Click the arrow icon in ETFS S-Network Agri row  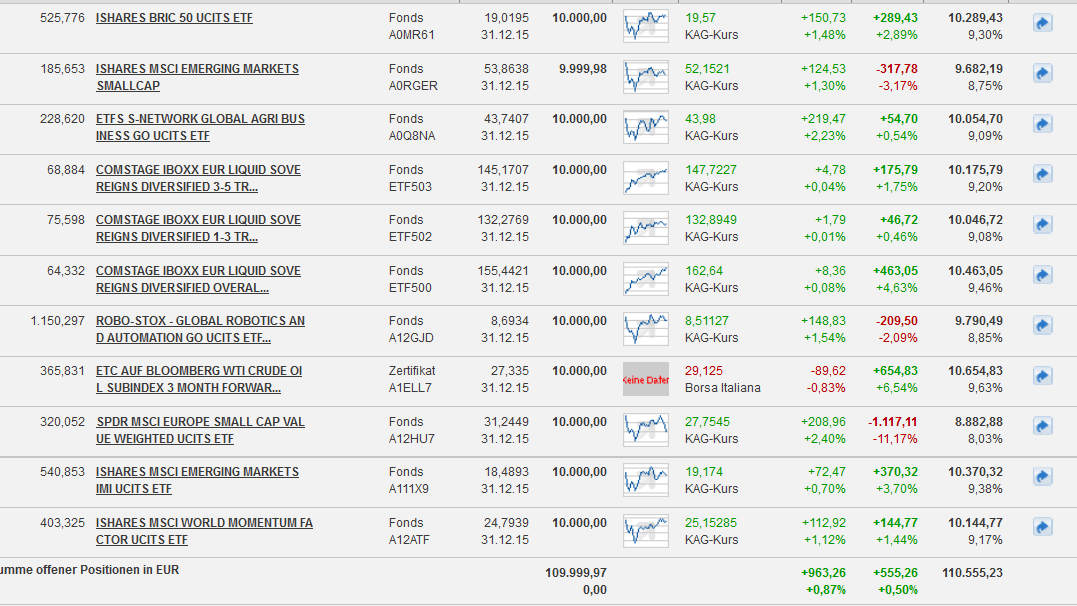[x=1042, y=124]
